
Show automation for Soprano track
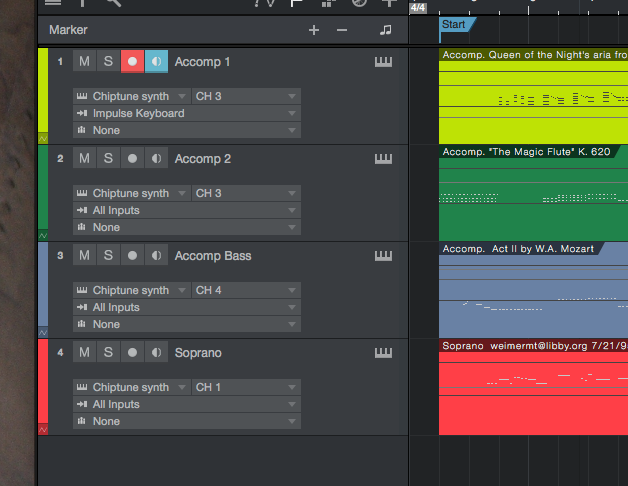click(x=43, y=430)
